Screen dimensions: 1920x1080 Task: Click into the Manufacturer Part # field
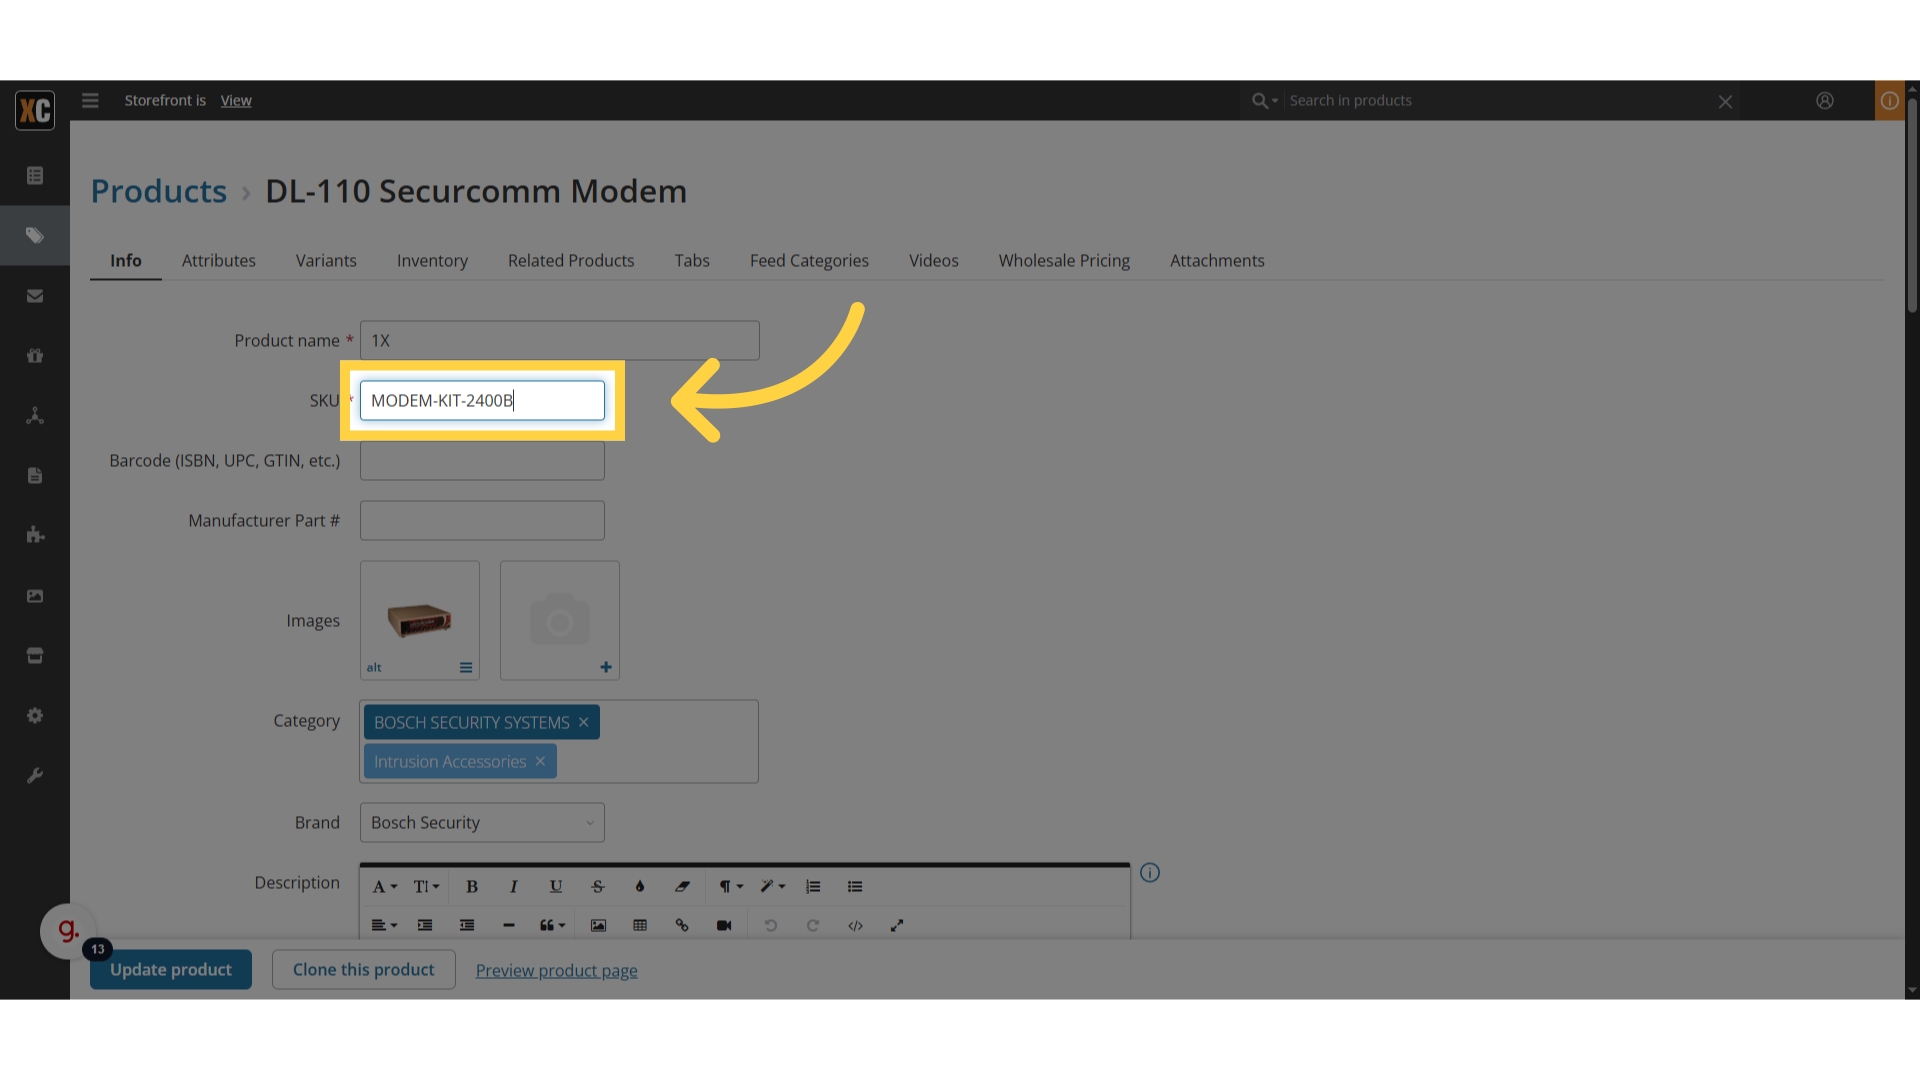[482, 520]
